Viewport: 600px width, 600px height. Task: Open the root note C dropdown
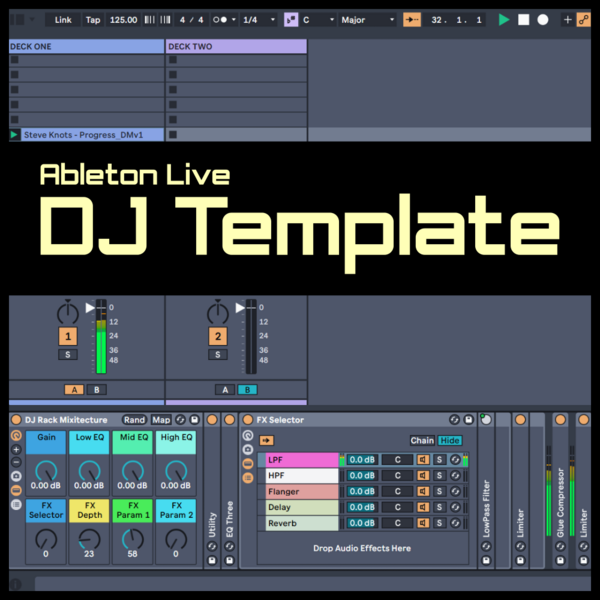pyautogui.click(x=318, y=20)
